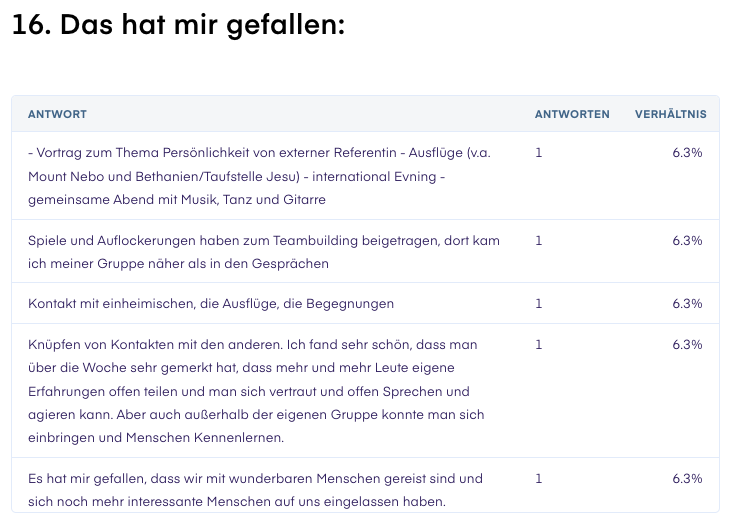
Task: Click the count 1 in the Spiele row
Action: click(539, 241)
